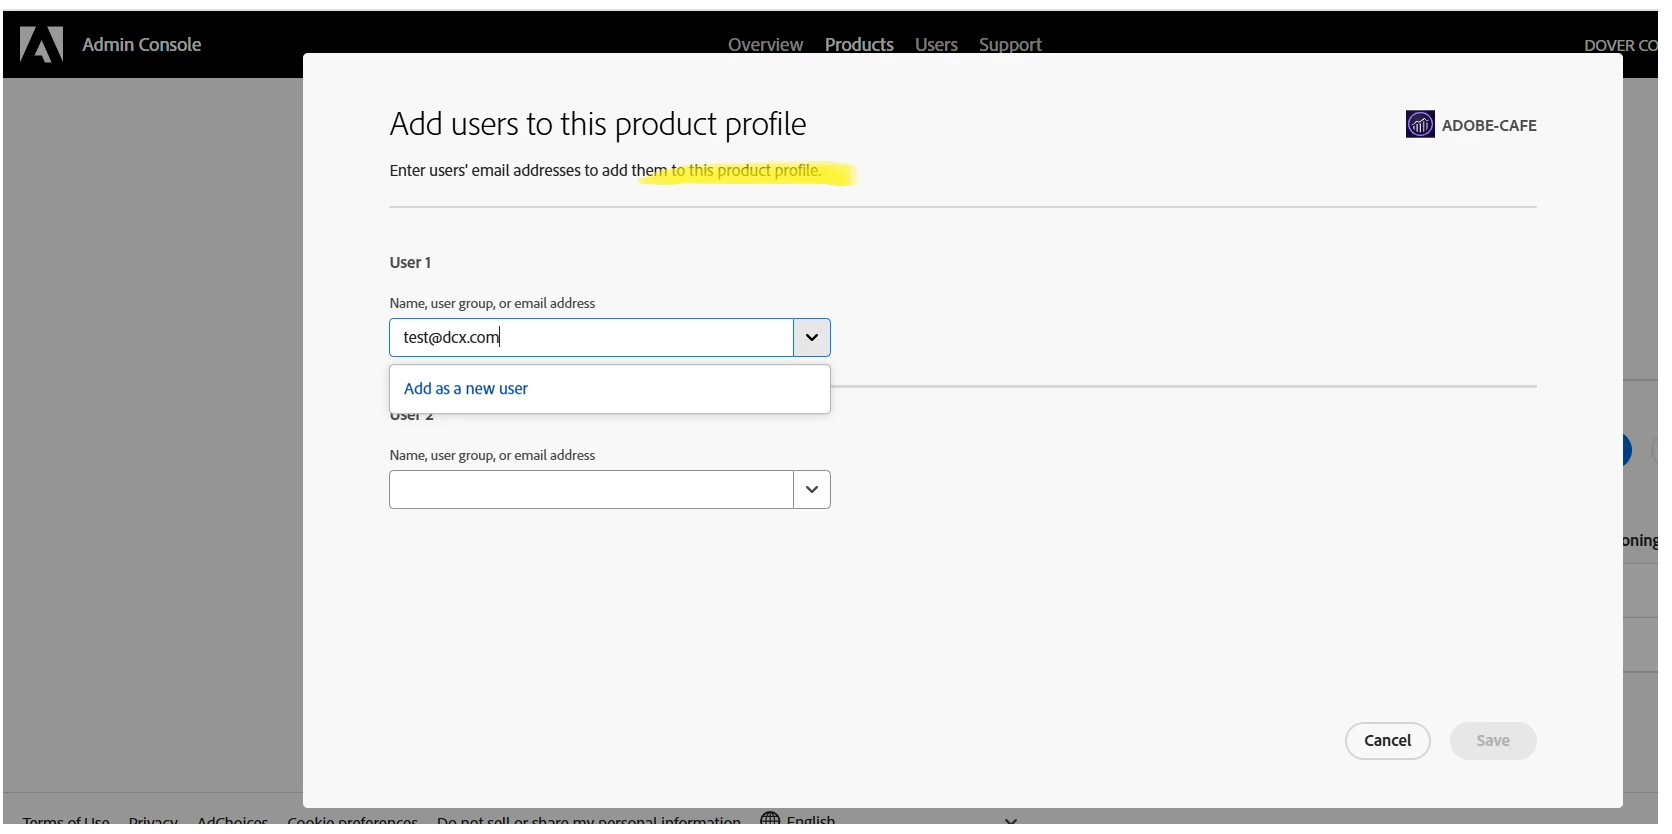Click the globe language icon in footer
1672x834 pixels.
(770, 818)
